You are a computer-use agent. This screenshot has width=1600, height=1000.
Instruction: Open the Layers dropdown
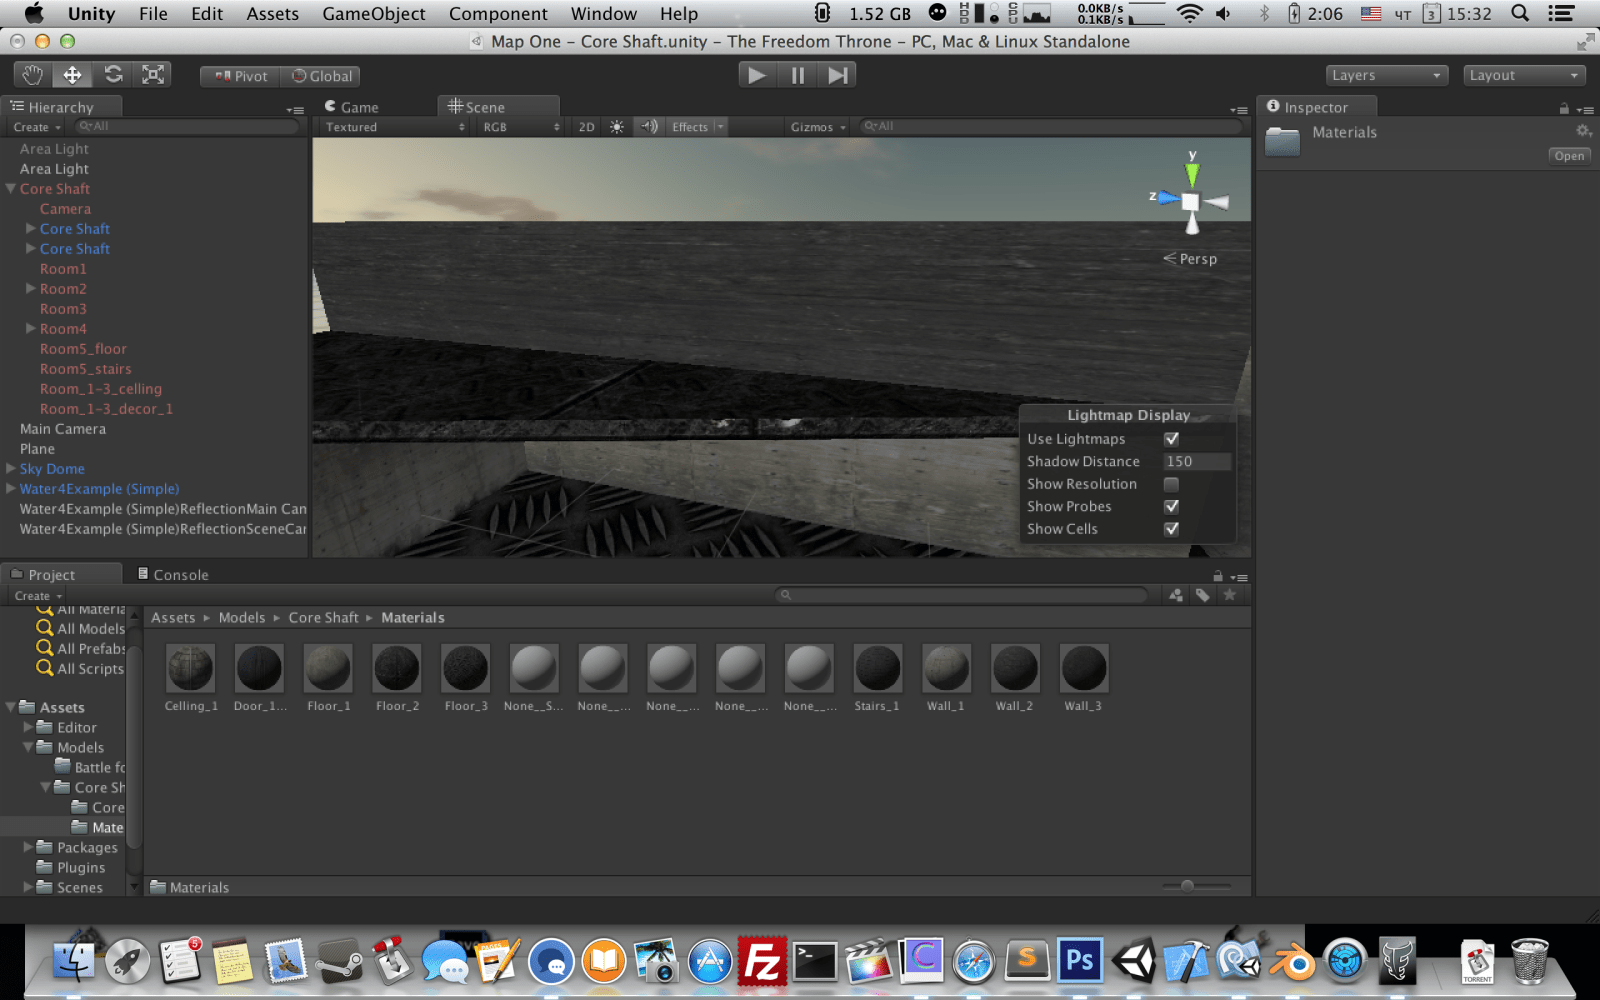1387,74
